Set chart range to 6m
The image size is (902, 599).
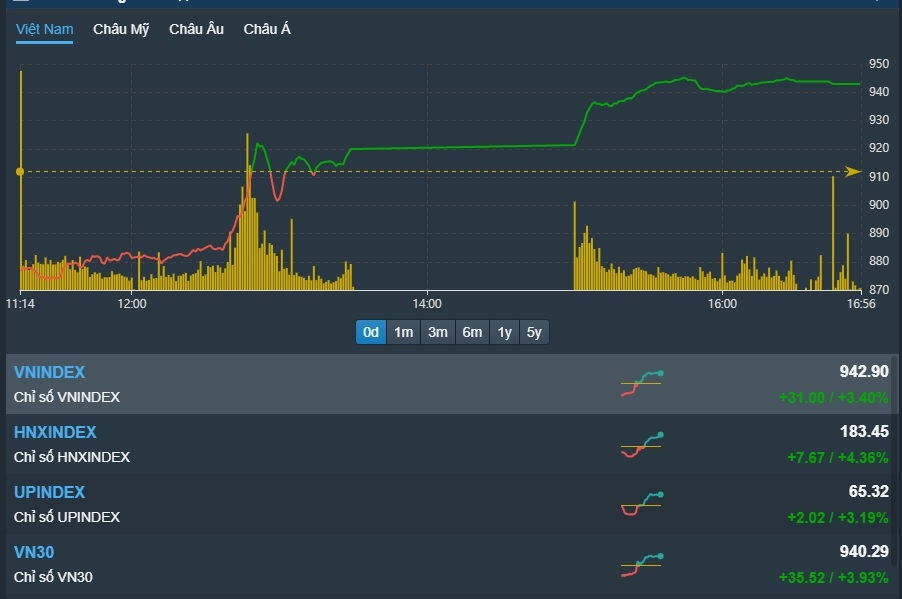click(x=471, y=332)
